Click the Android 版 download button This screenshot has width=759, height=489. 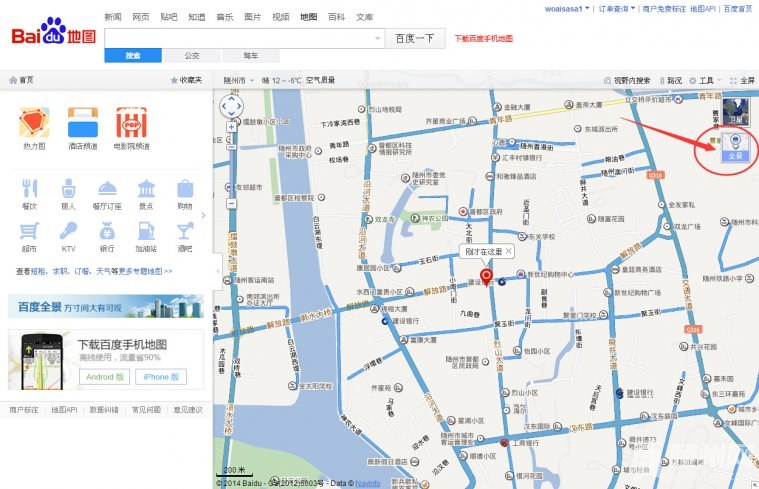[105, 377]
